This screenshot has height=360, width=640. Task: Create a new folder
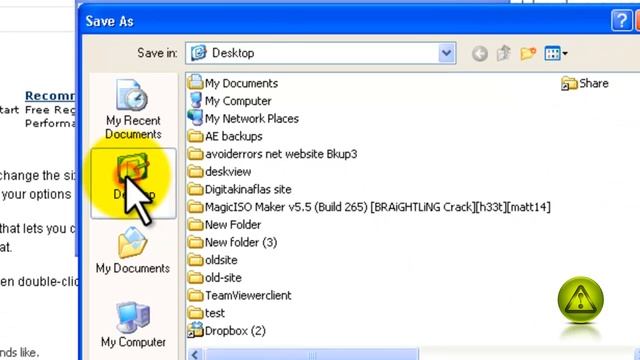[x=527, y=53]
